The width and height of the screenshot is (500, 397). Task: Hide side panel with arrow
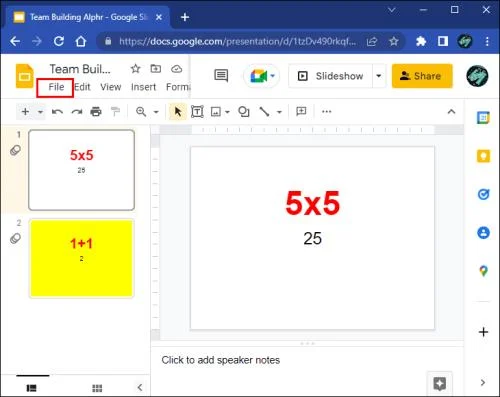tap(483, 382)
